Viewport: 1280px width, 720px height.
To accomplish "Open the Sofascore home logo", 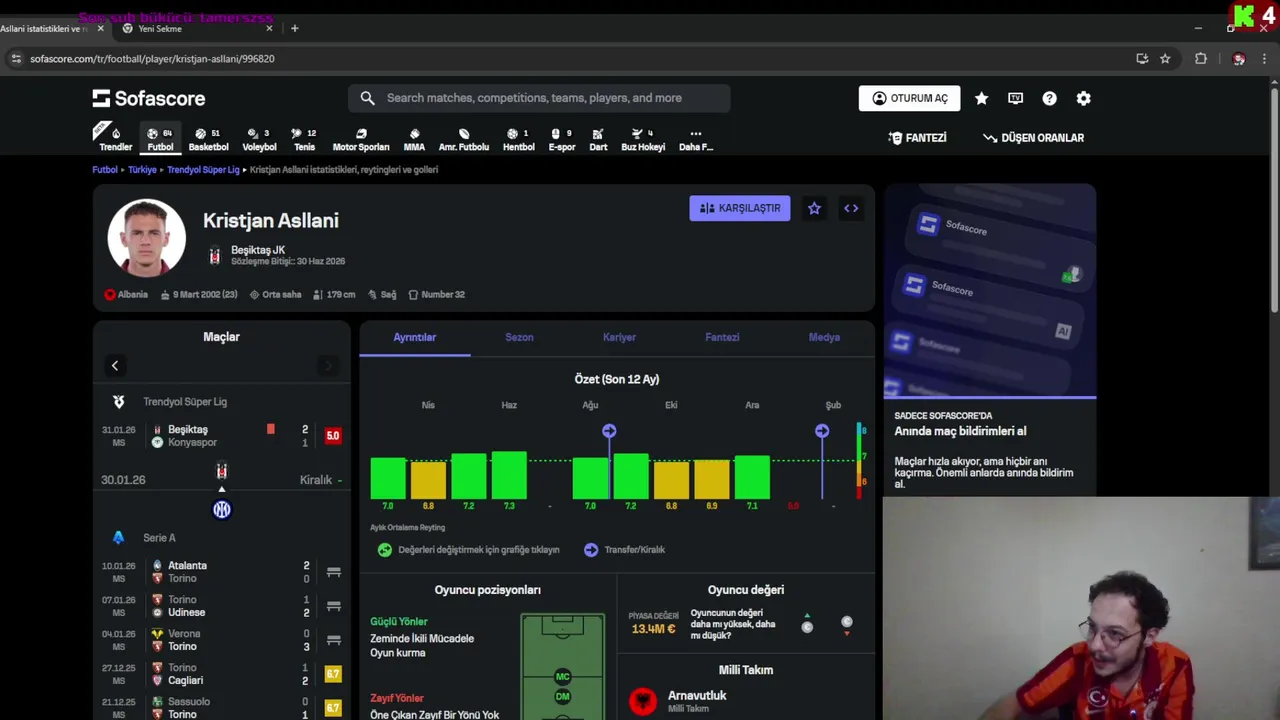I will [x=149, y=98].
